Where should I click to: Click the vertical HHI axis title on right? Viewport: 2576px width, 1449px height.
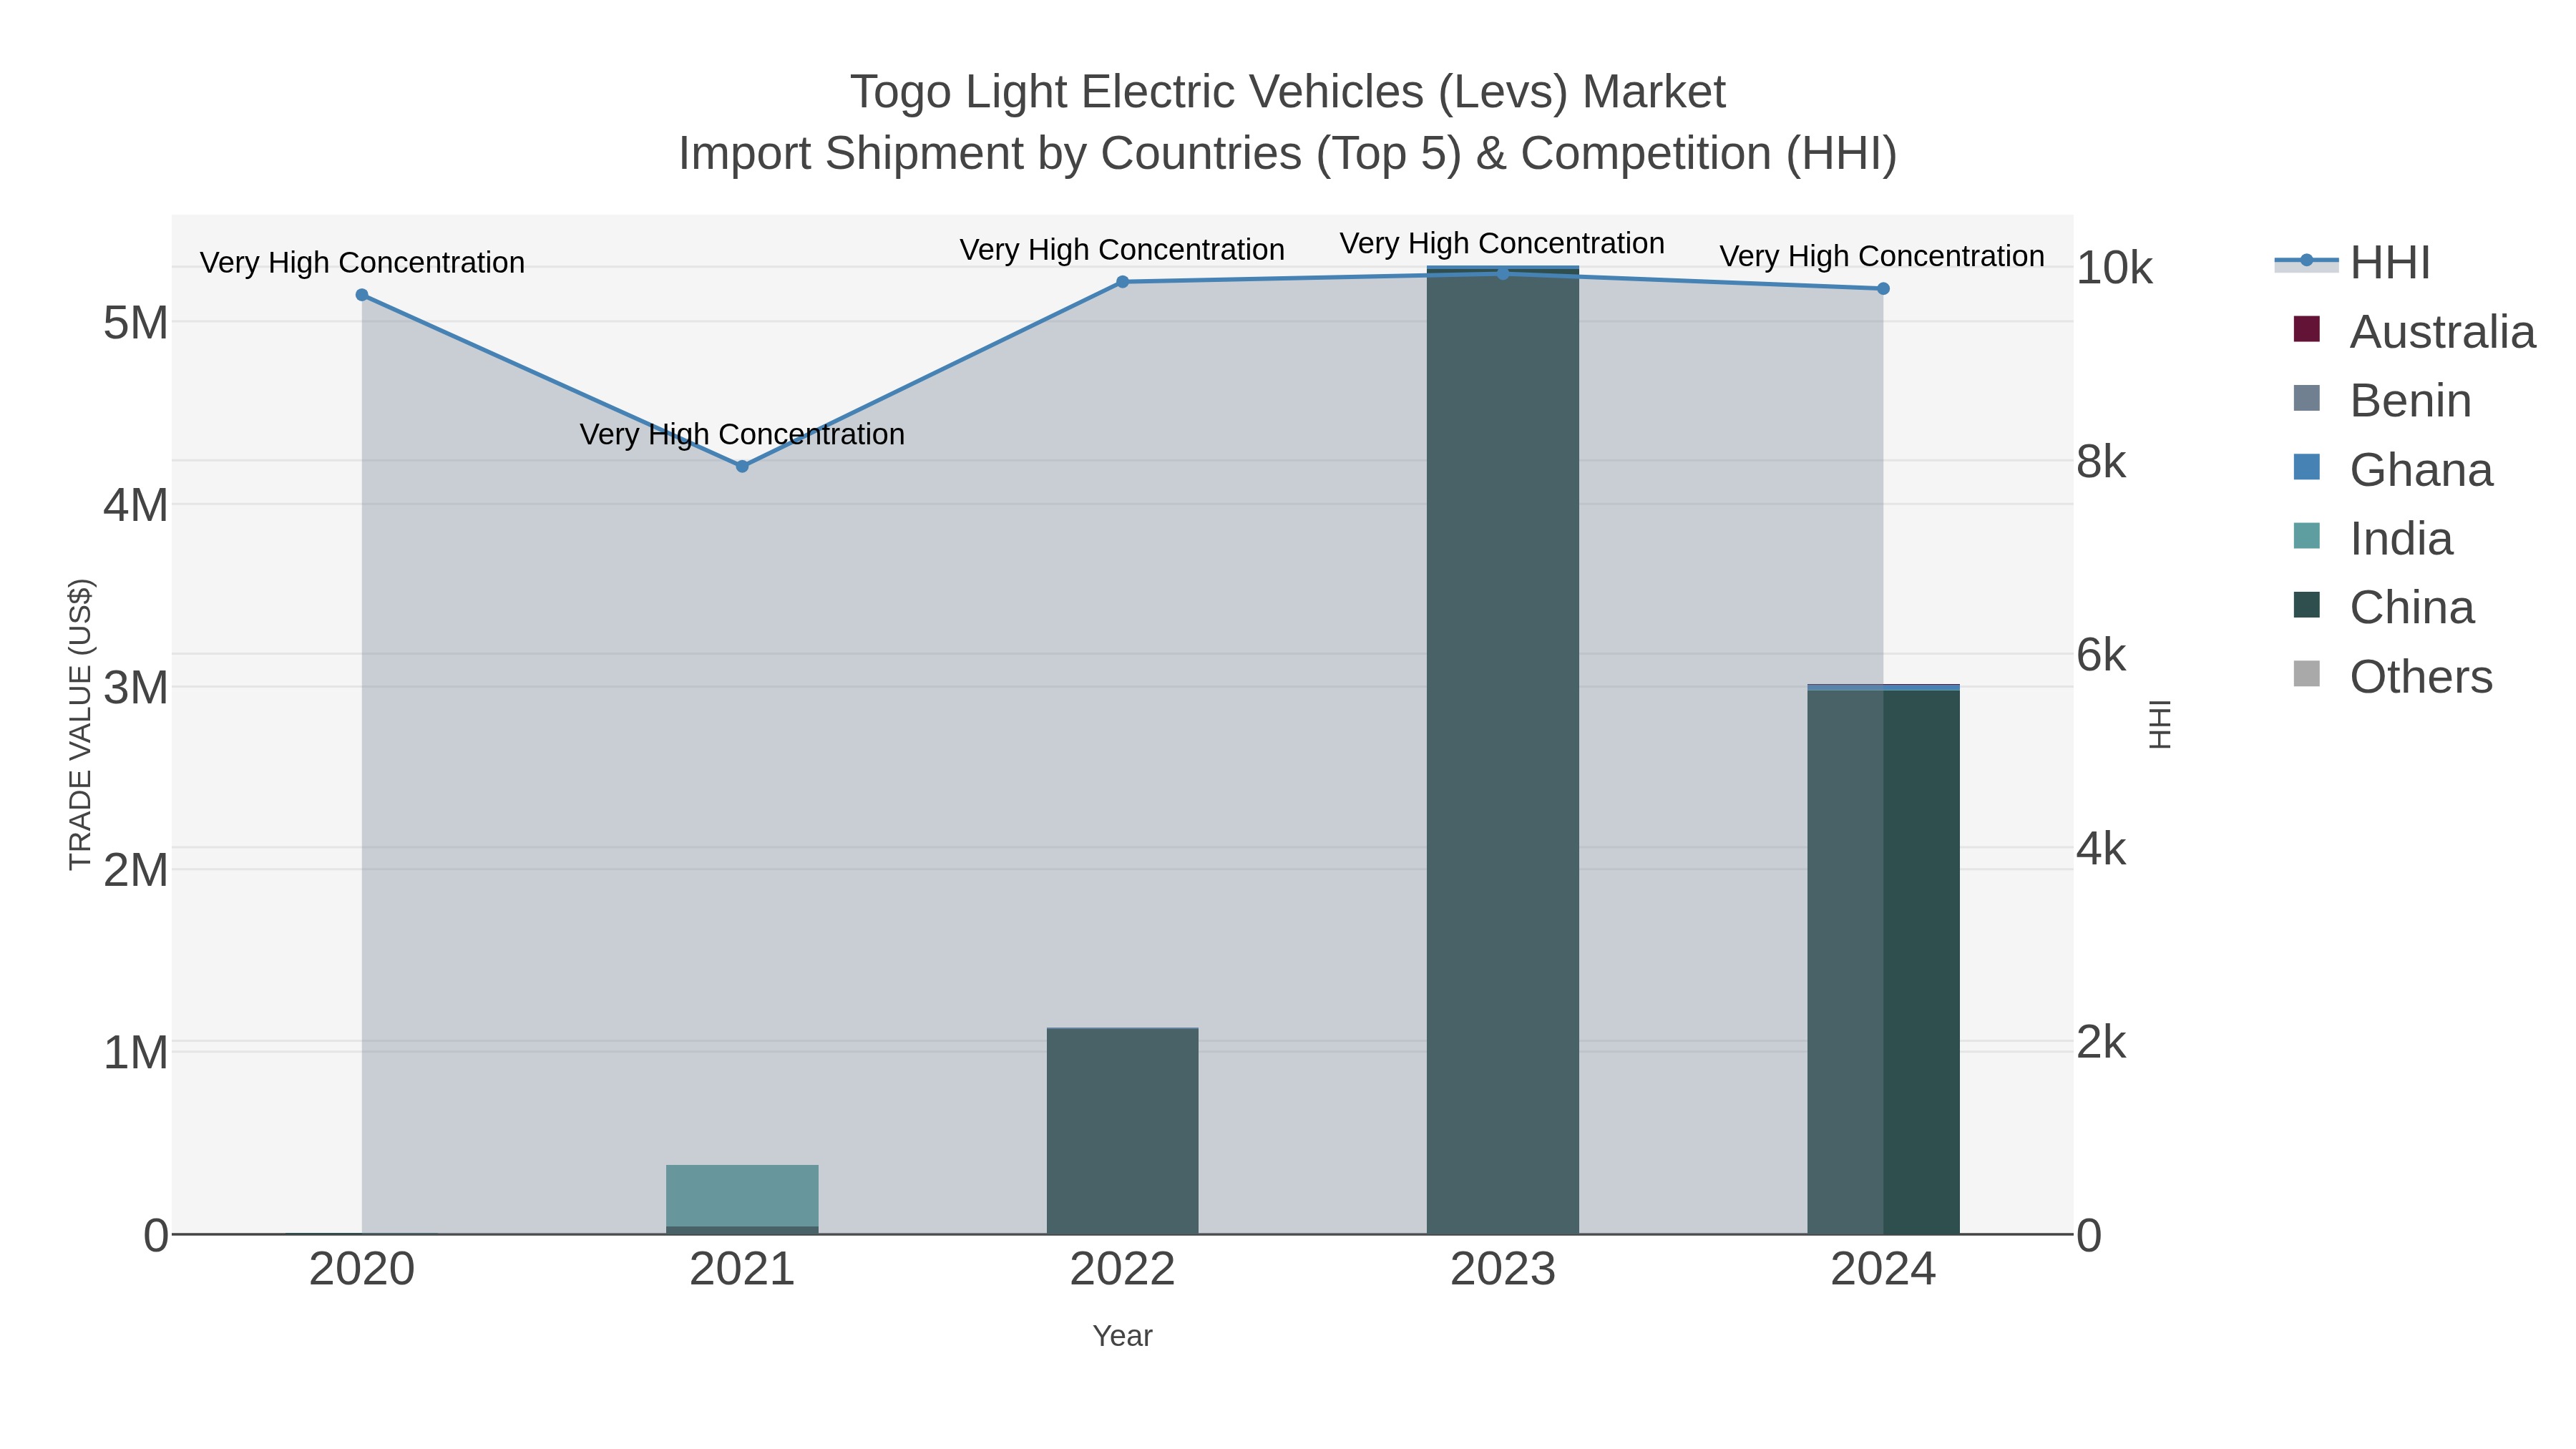point(2160,724)
